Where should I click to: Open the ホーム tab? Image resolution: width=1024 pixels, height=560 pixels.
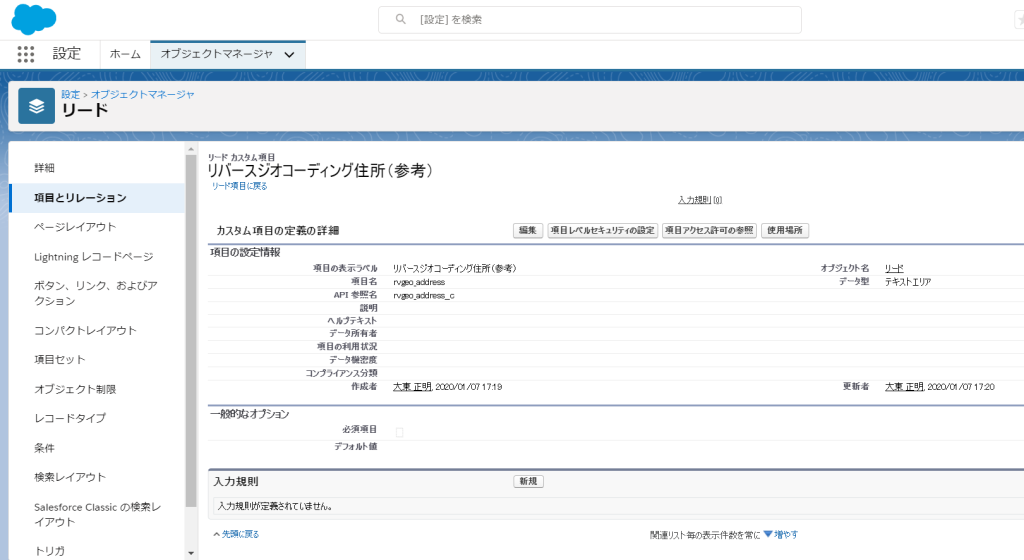pyautogui.click(x=125, y=54)
